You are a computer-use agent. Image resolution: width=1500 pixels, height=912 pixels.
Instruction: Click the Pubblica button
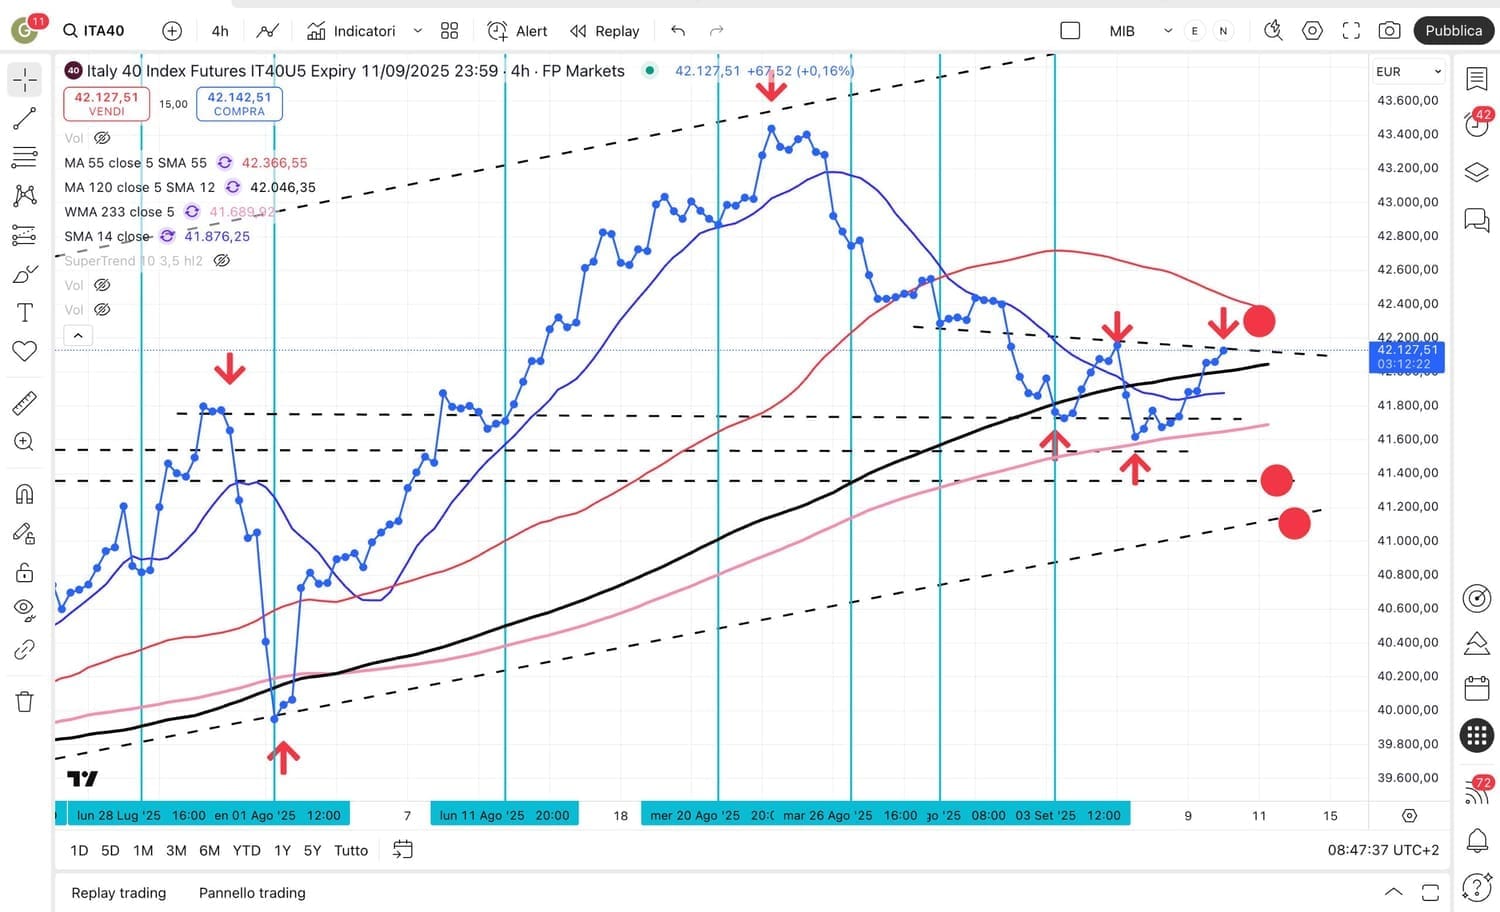(1454, 31)
